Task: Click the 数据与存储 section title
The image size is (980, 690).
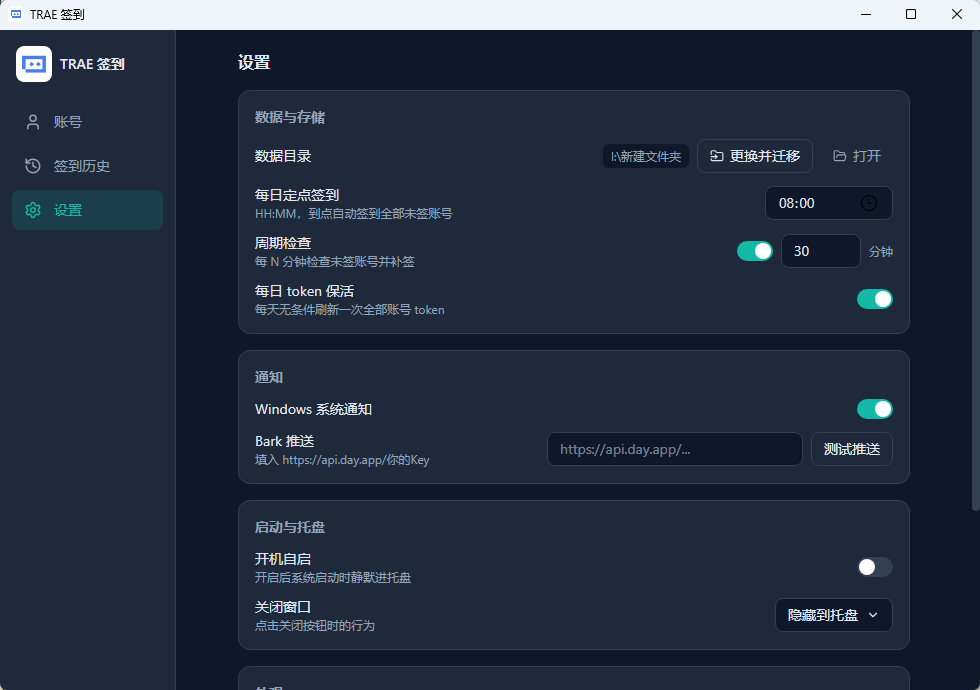Action: [x=290, y=118]
